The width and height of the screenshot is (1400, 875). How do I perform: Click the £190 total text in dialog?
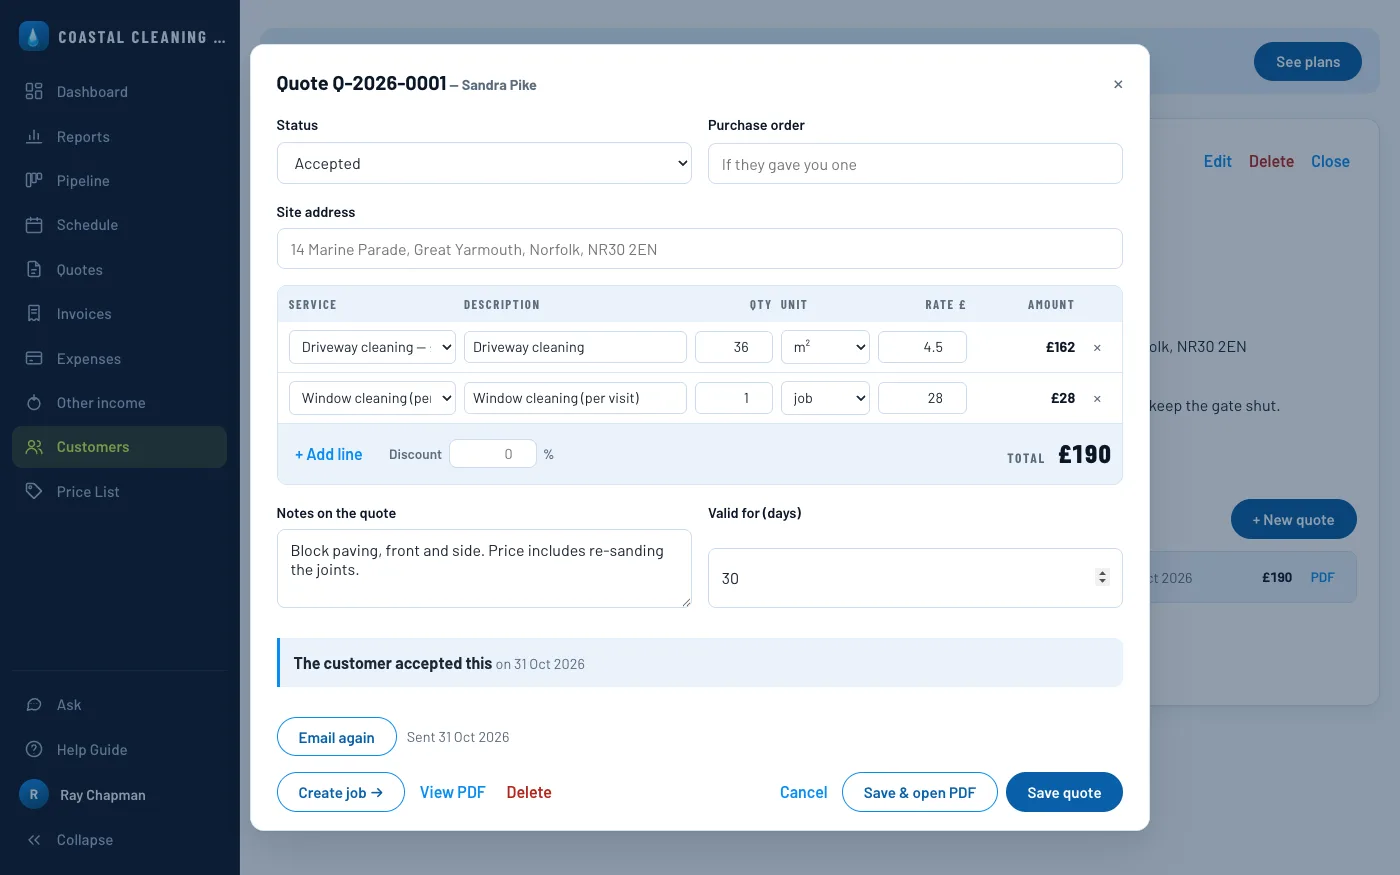point(1084,455)
